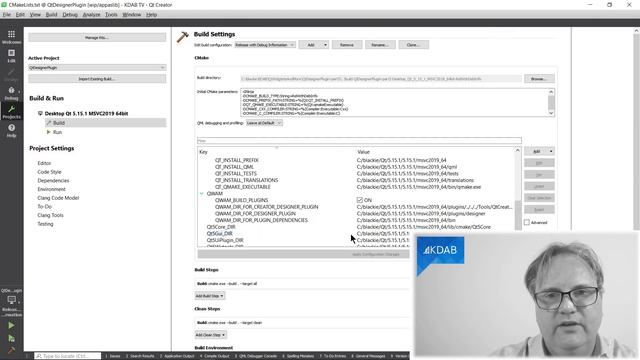This screenshot has height=360, width=640.
Task: Open the To-Do project settings
Action: (44, 207)
